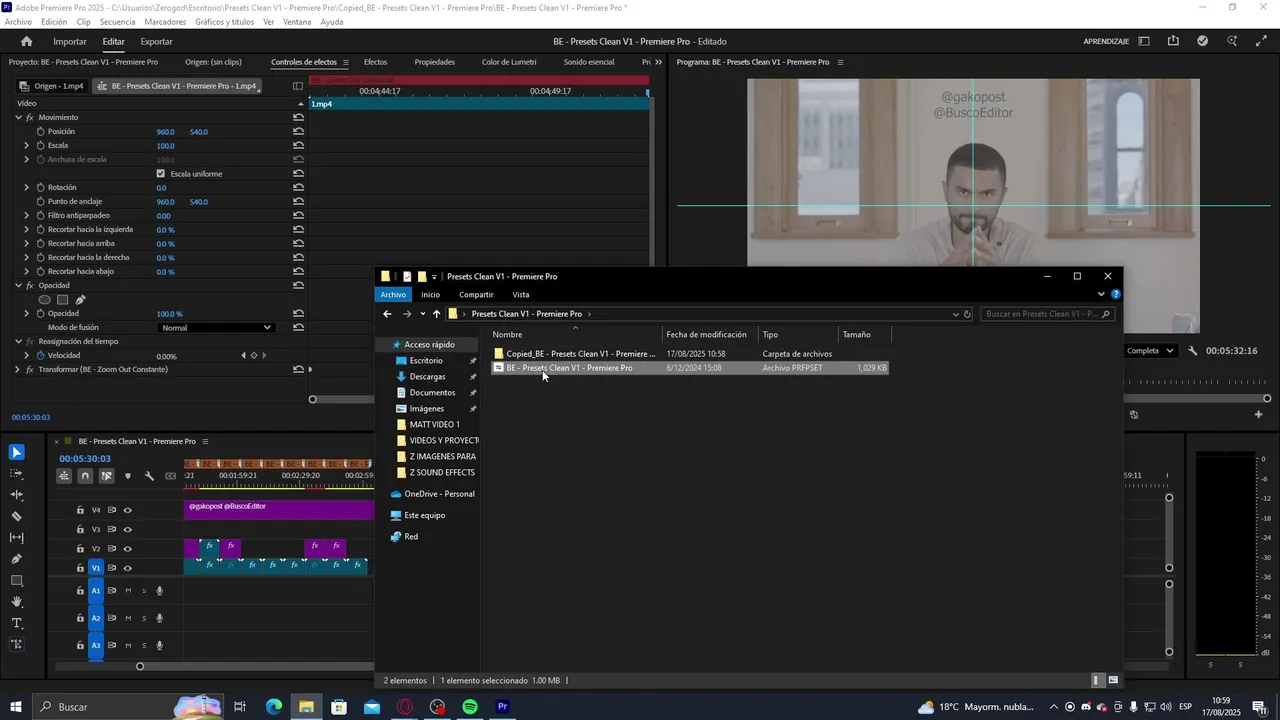This screenshot has height=720, width=1280.
Task: Expand the Rotación property
Action: [27, 187]
